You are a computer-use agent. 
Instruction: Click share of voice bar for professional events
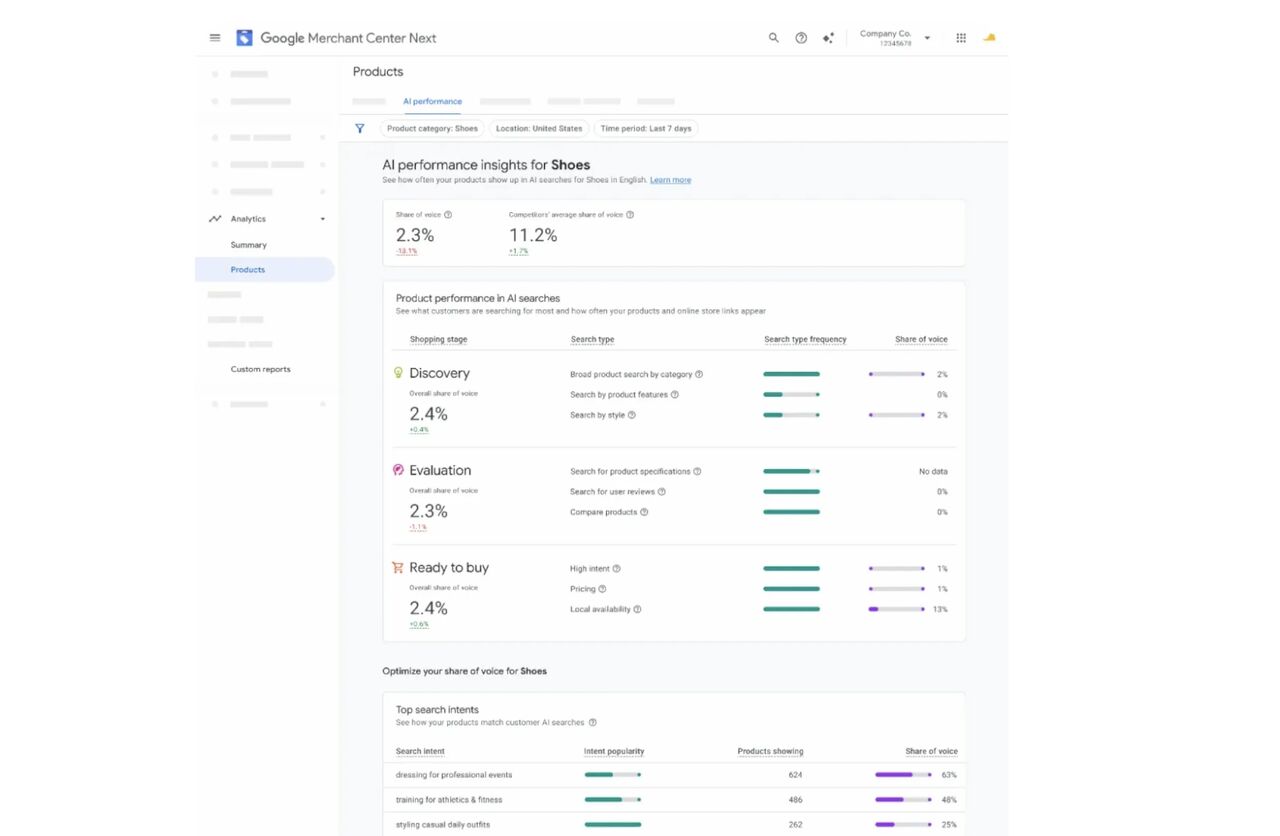point(904,775)
